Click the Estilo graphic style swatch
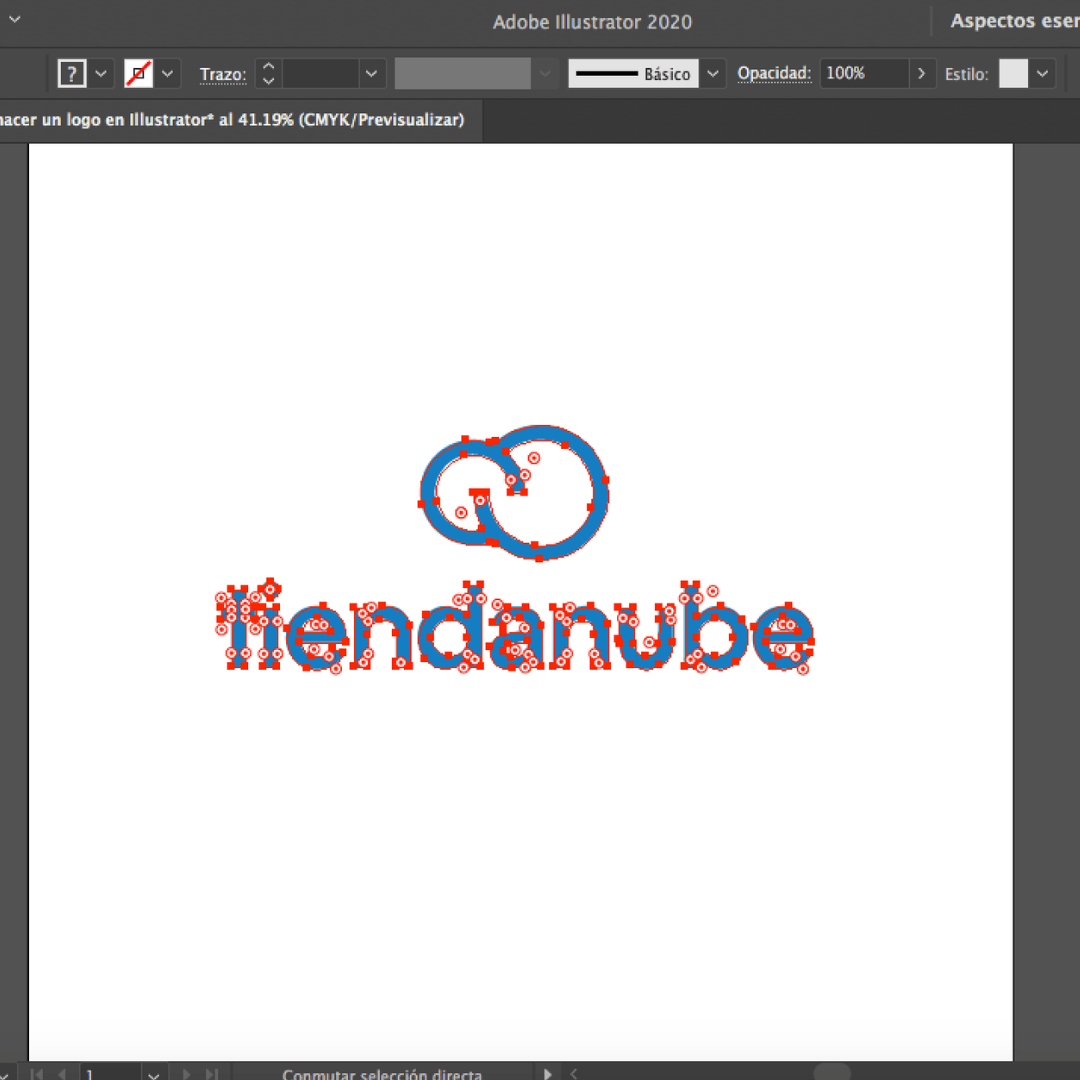Image resolution: width=1080 pixels, height=1080 pixels. pos(1013,74)
